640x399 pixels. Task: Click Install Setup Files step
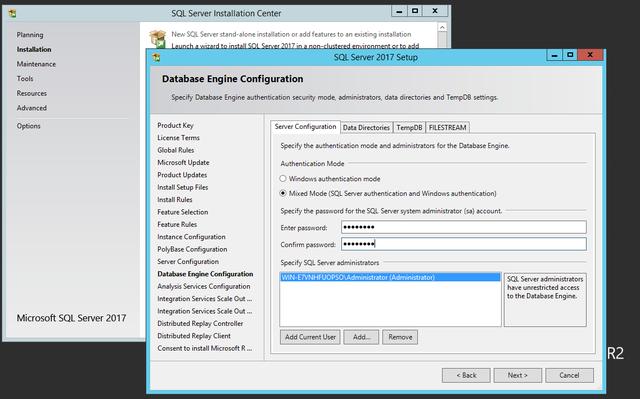coord(182,187)
